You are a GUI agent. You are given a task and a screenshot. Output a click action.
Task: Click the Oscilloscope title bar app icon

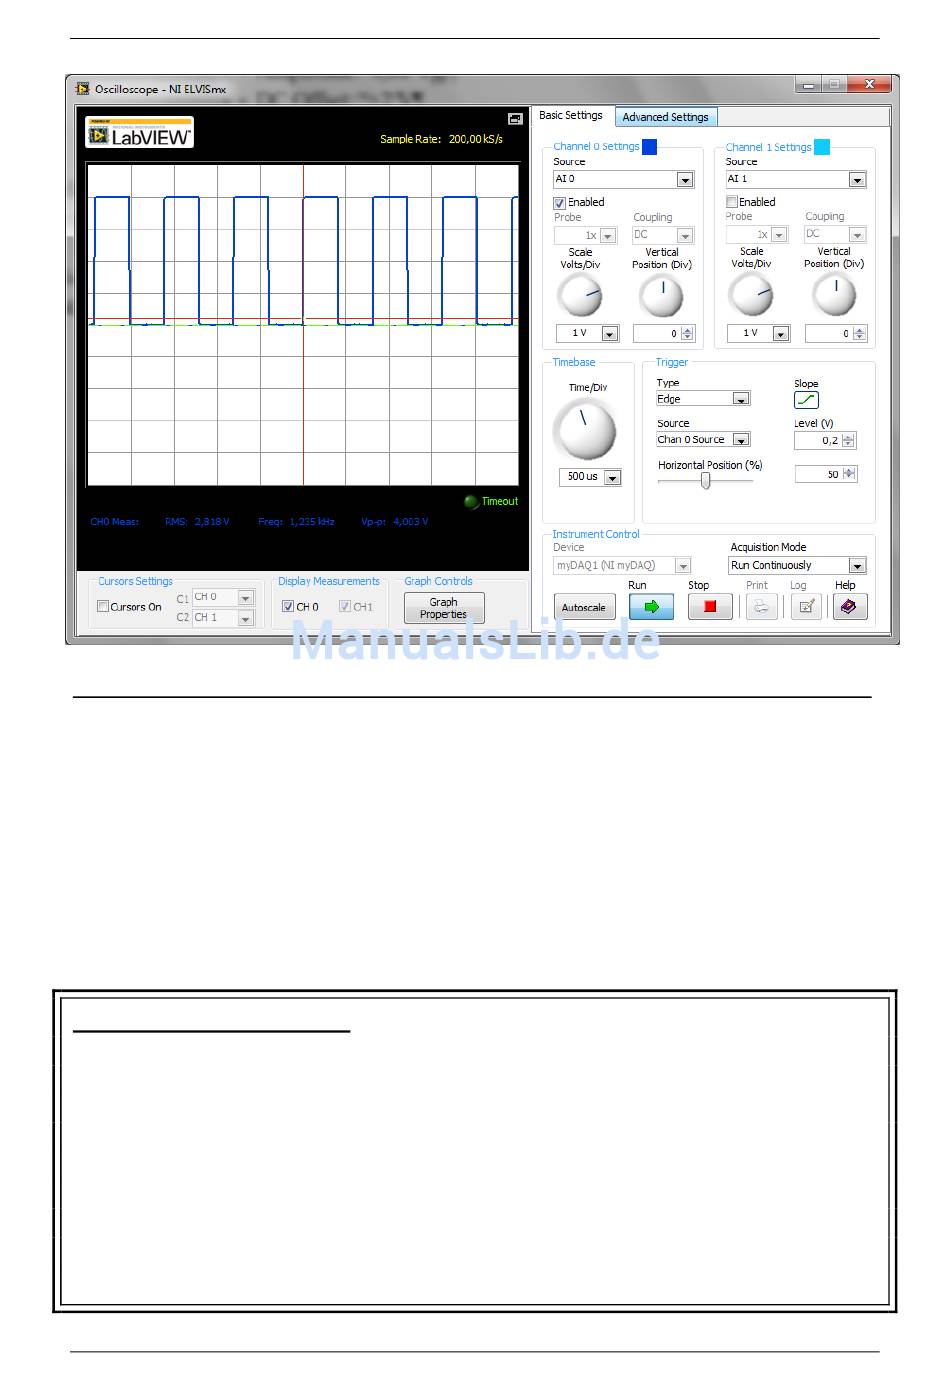click(x=82, y=89)
